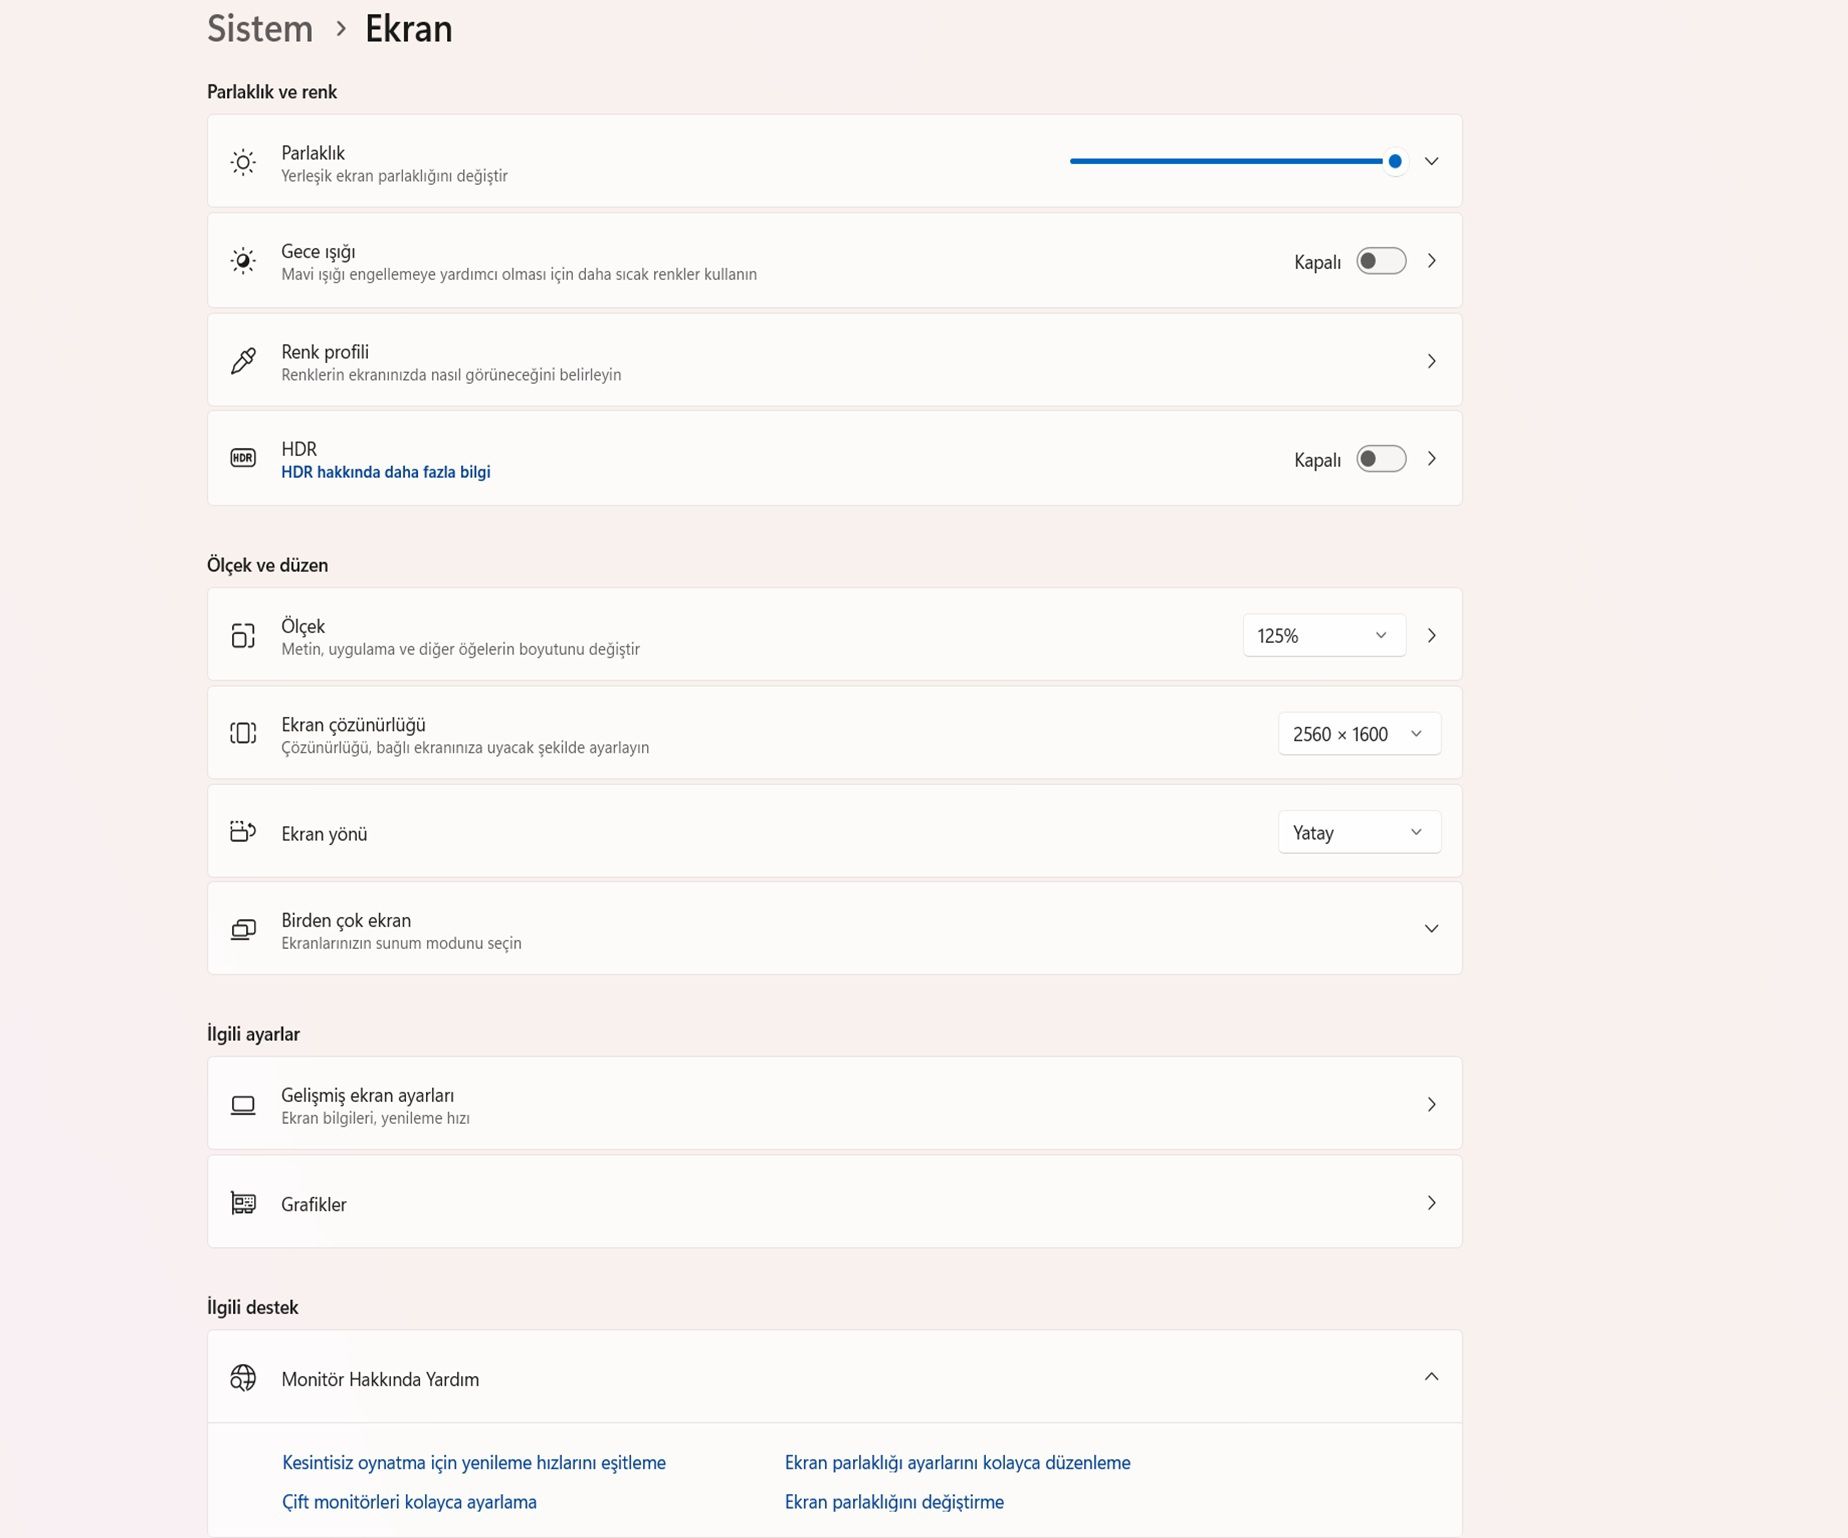The image size is (1848, 1538).
Task: Open the 2560 × 1600 resolution dropdown
Action: [1358, 734]
